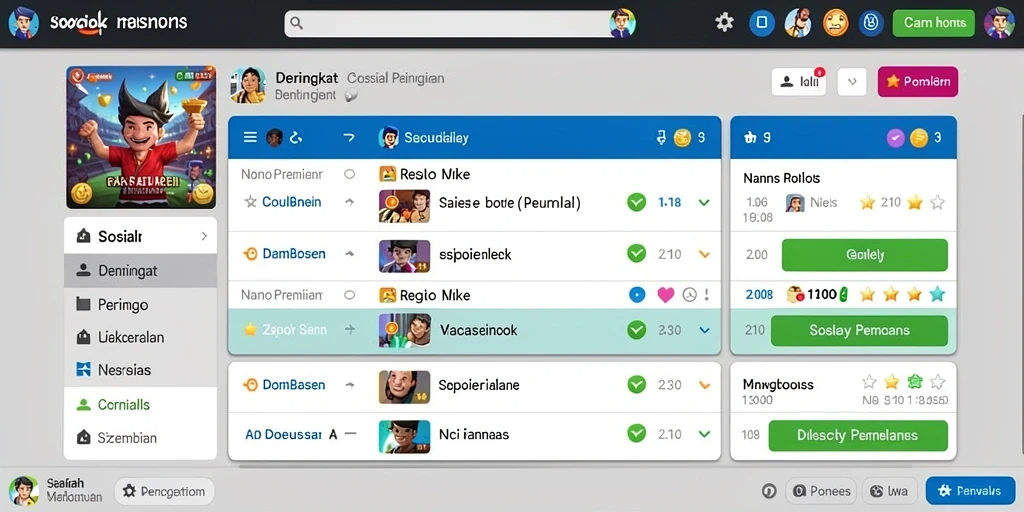
Task: Click the green star in Mnkgtooiss card
Action: click(915, 381)
